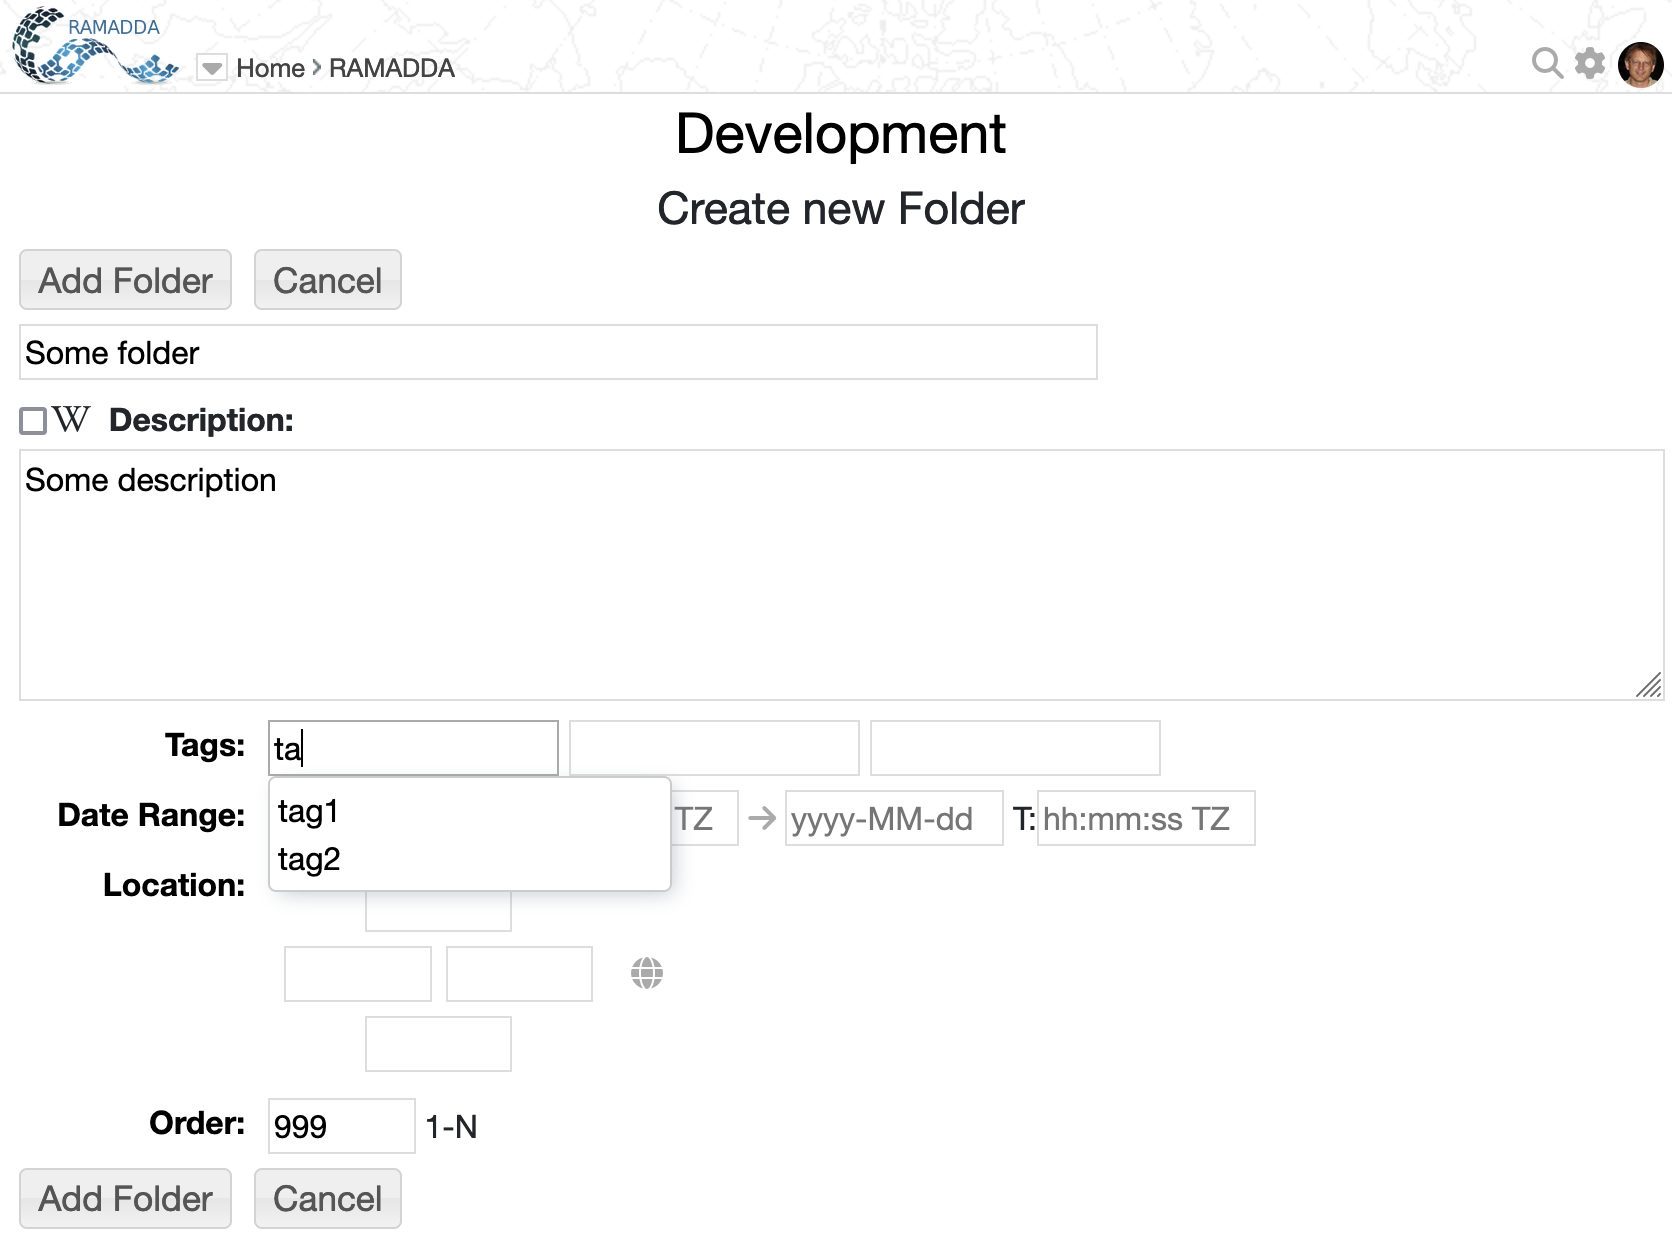Enable the wiki text checkbox
This screenshot has width=1672, height=1244.
(33, 421)
